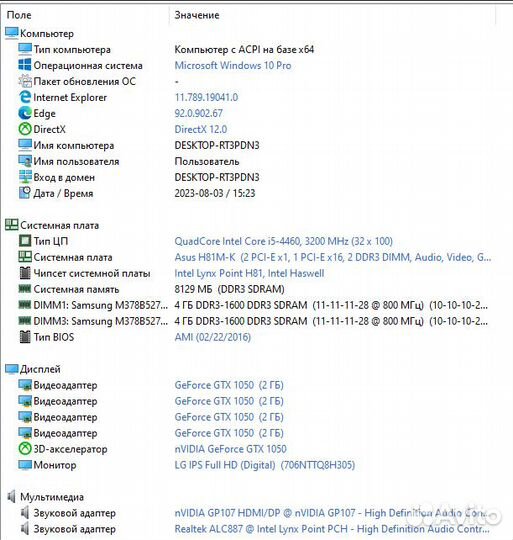The image size is (513, 540).
Task: Click the 3D-акселератор icon
Action: (x=25, y=449)
